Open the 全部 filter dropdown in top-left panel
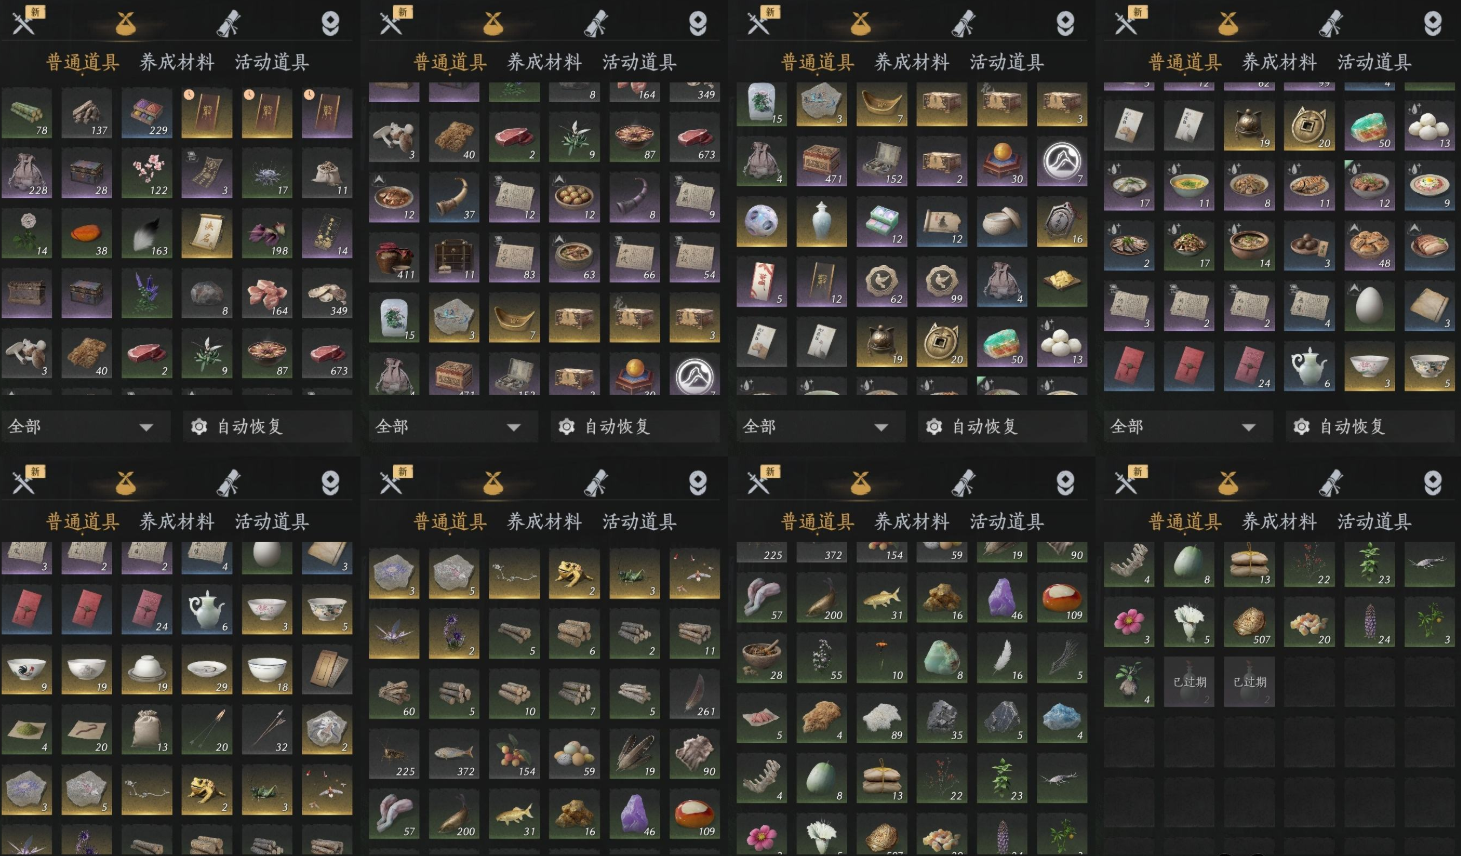 81,427
